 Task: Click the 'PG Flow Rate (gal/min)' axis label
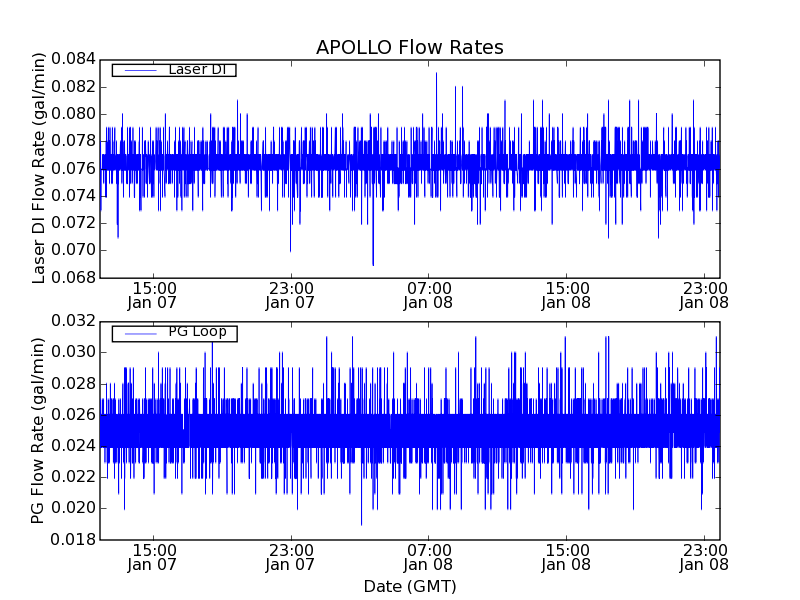pos(37,430)
